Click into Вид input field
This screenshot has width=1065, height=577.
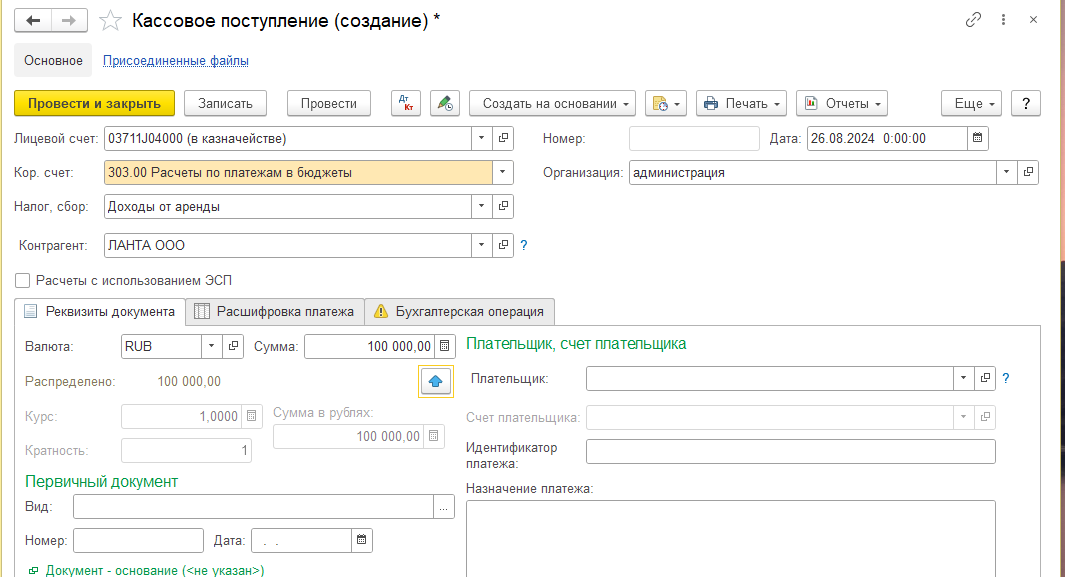[253, 507]
